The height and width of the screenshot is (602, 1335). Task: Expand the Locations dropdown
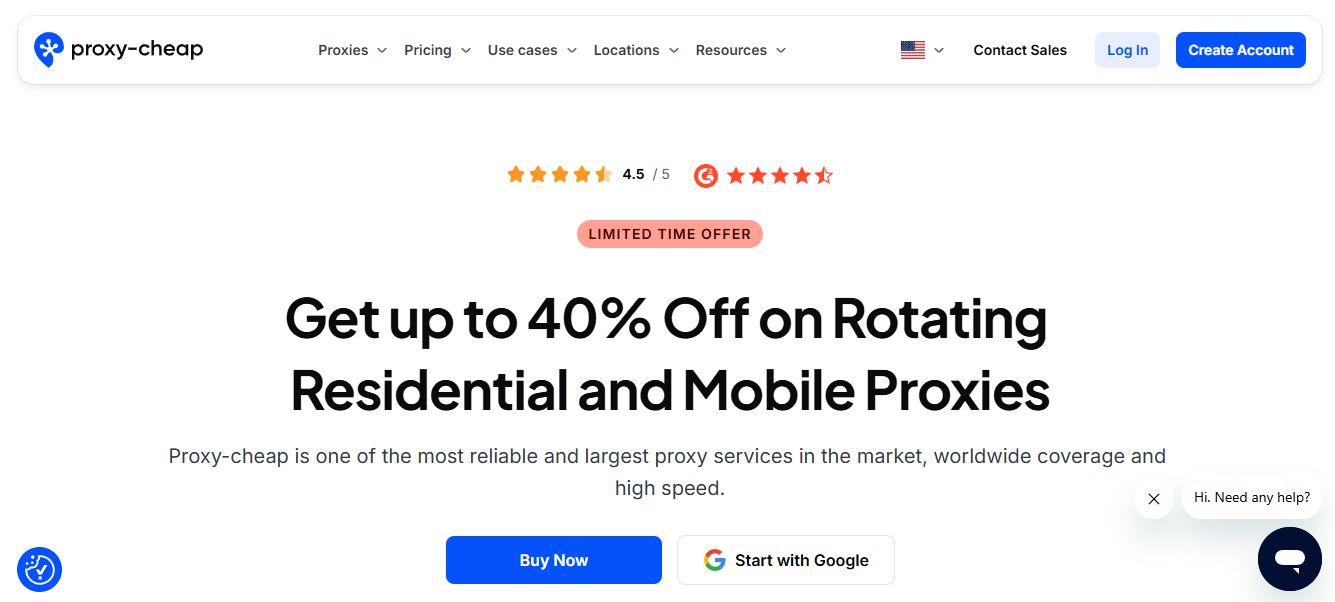pos(627,49)
